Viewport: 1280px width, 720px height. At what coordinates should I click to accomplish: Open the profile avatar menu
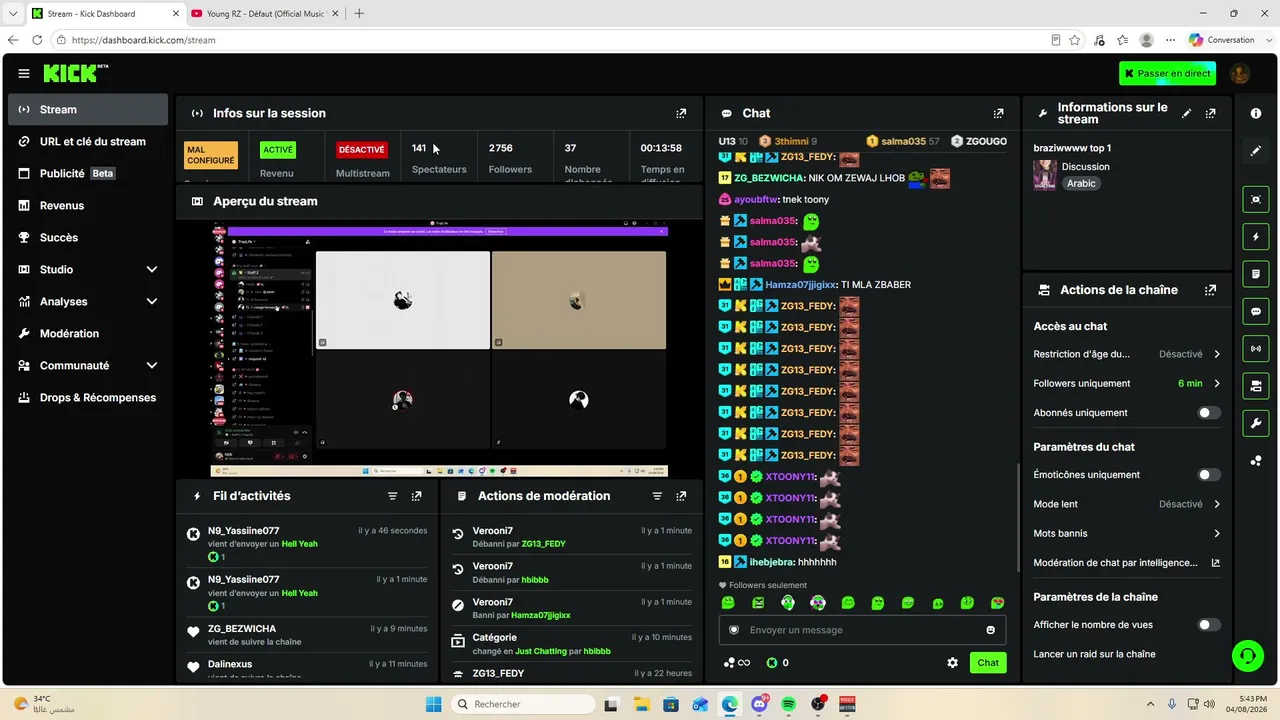click(x=1240, y=73)
